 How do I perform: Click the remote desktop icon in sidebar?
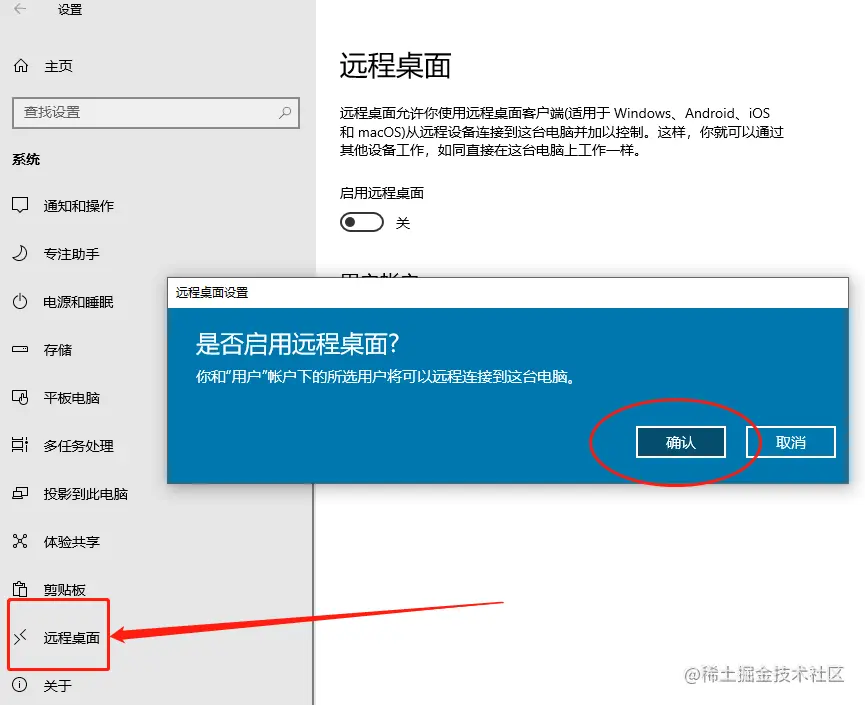click(20, 637)
